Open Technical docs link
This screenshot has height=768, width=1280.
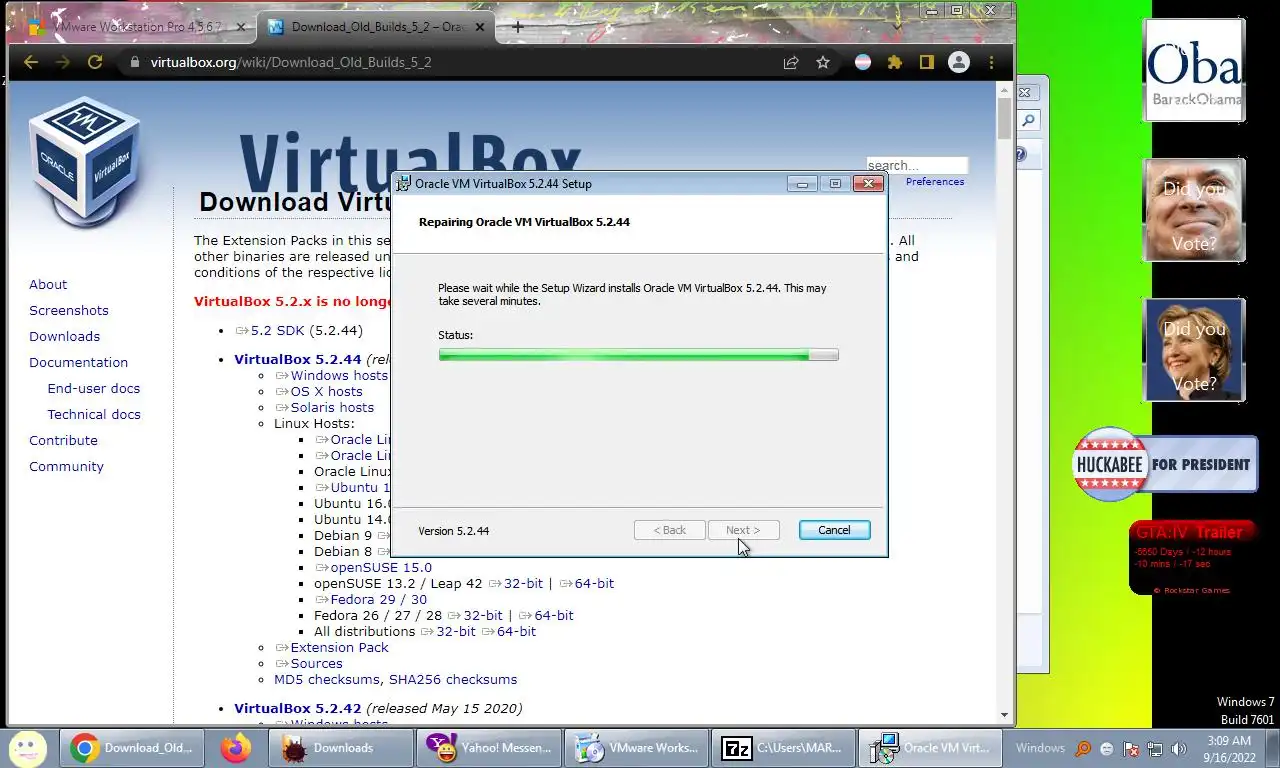tap(94, 415)
